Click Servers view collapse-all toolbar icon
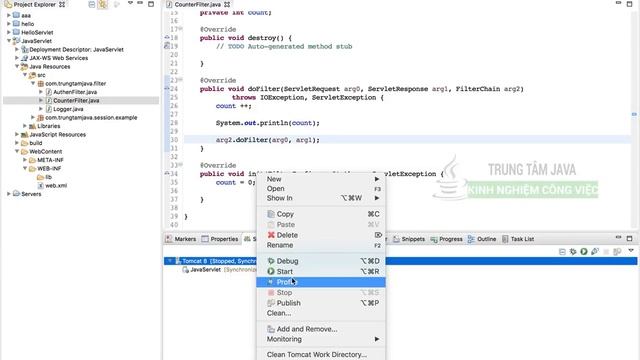This screenshot has width=640, height=360. (562, 251)
